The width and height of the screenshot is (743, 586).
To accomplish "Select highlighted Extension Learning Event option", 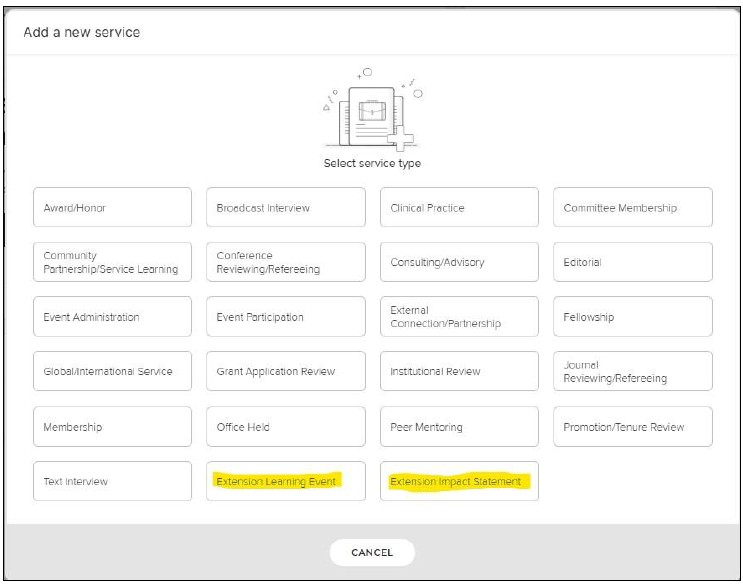I will (285, 481).
